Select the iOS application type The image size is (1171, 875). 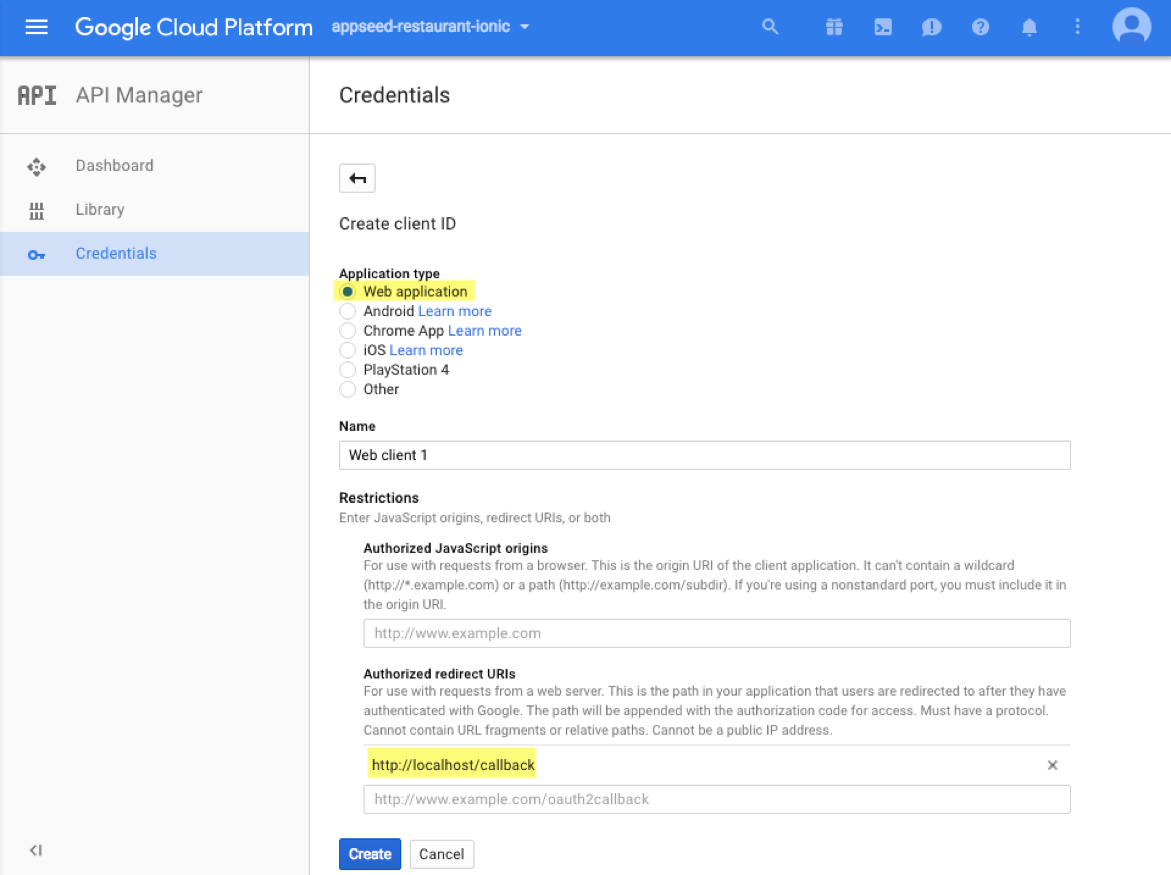coord(347,349)
